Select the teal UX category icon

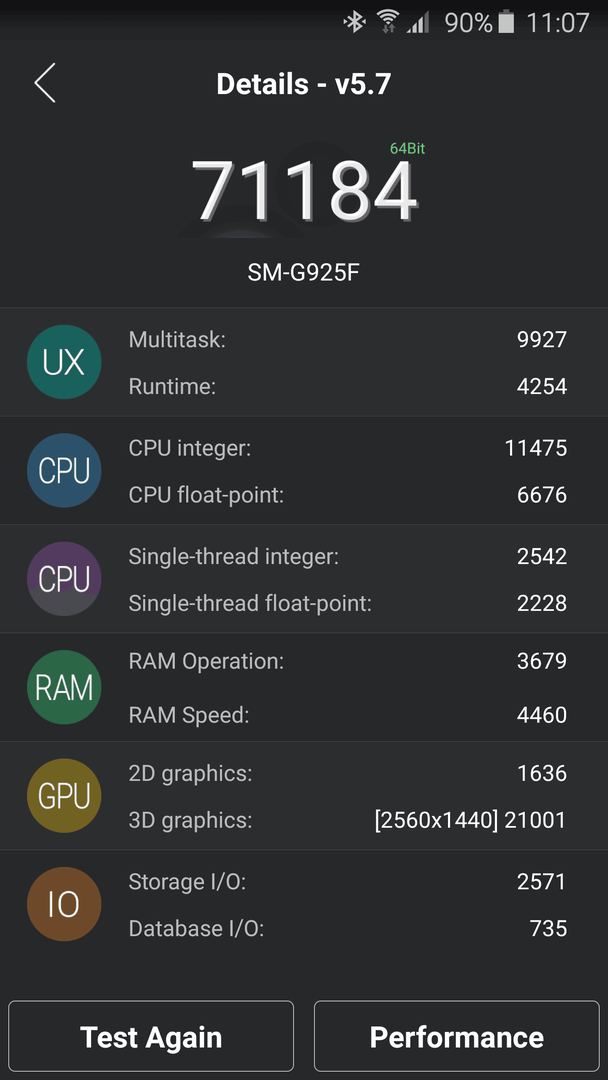64,362
